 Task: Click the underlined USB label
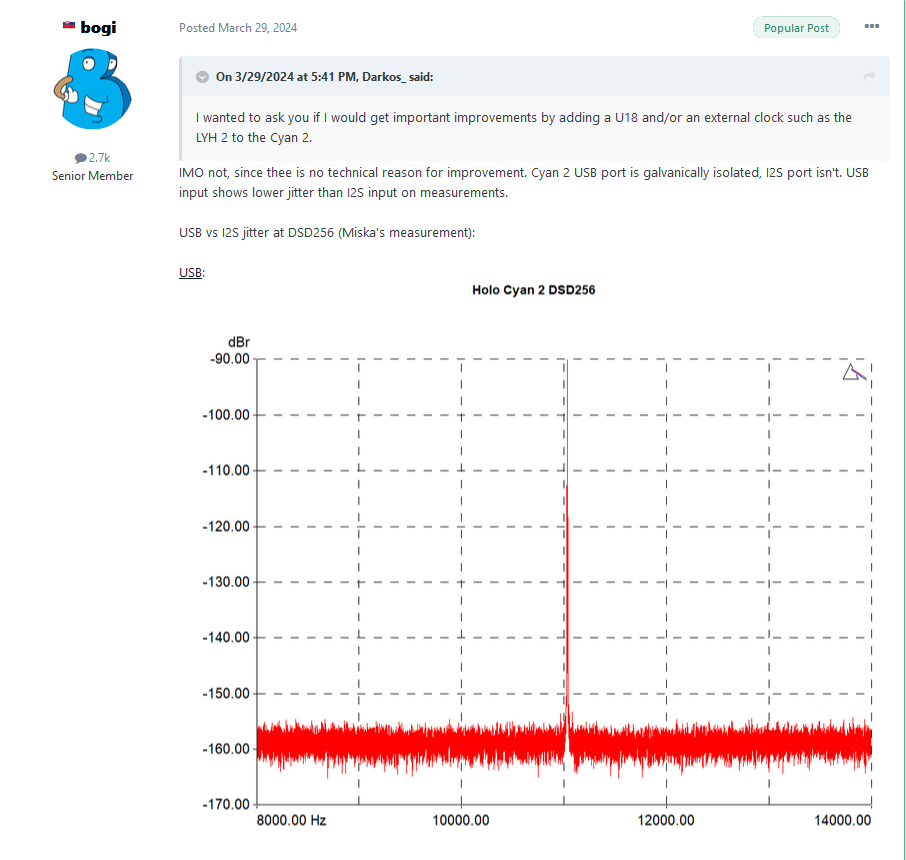[x=191, y=272]
